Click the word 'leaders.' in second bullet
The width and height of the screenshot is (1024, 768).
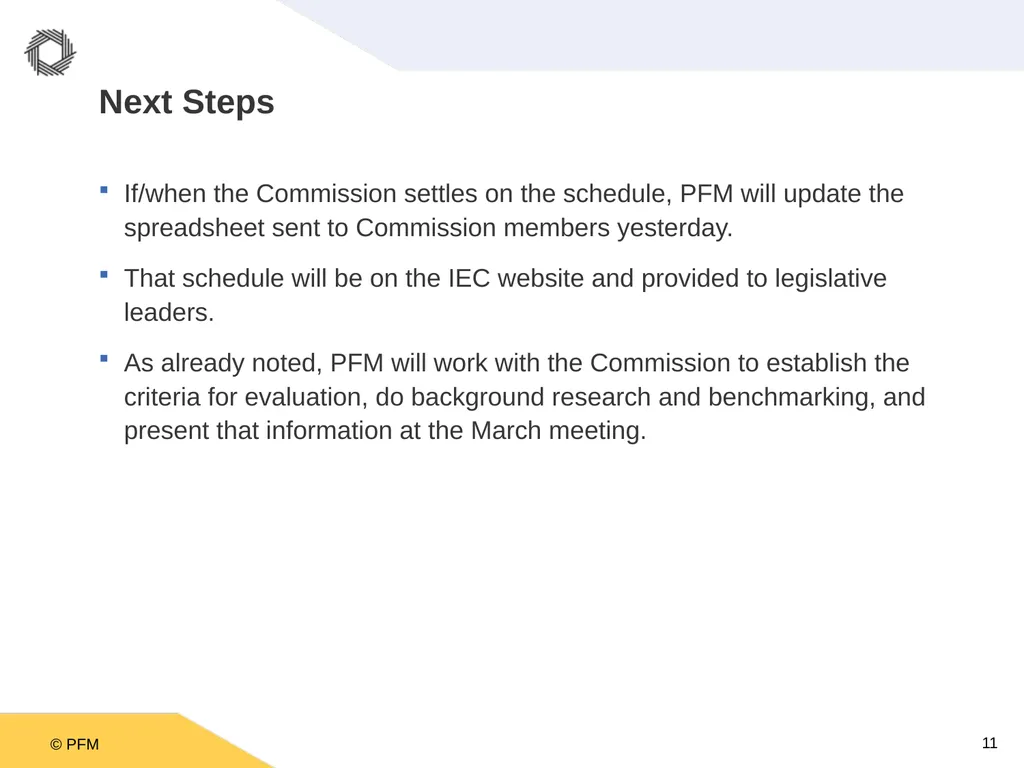coord(169,312)
